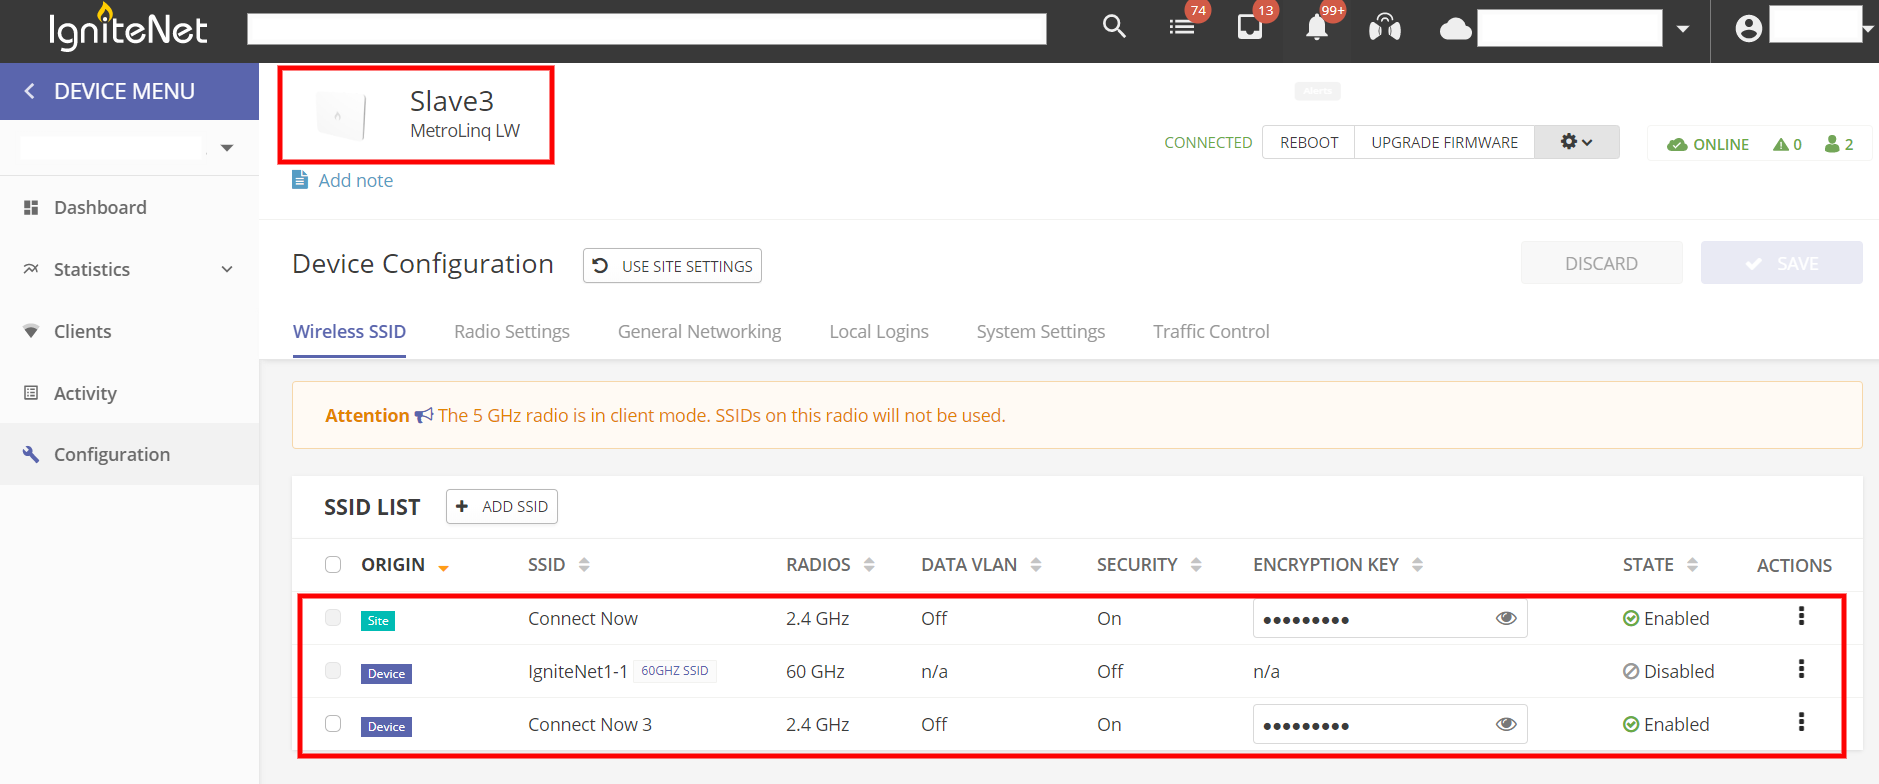Open the sidebar site selector dropdown
This screenshot has width=1879, height=784.
click(x=227, y=148)
